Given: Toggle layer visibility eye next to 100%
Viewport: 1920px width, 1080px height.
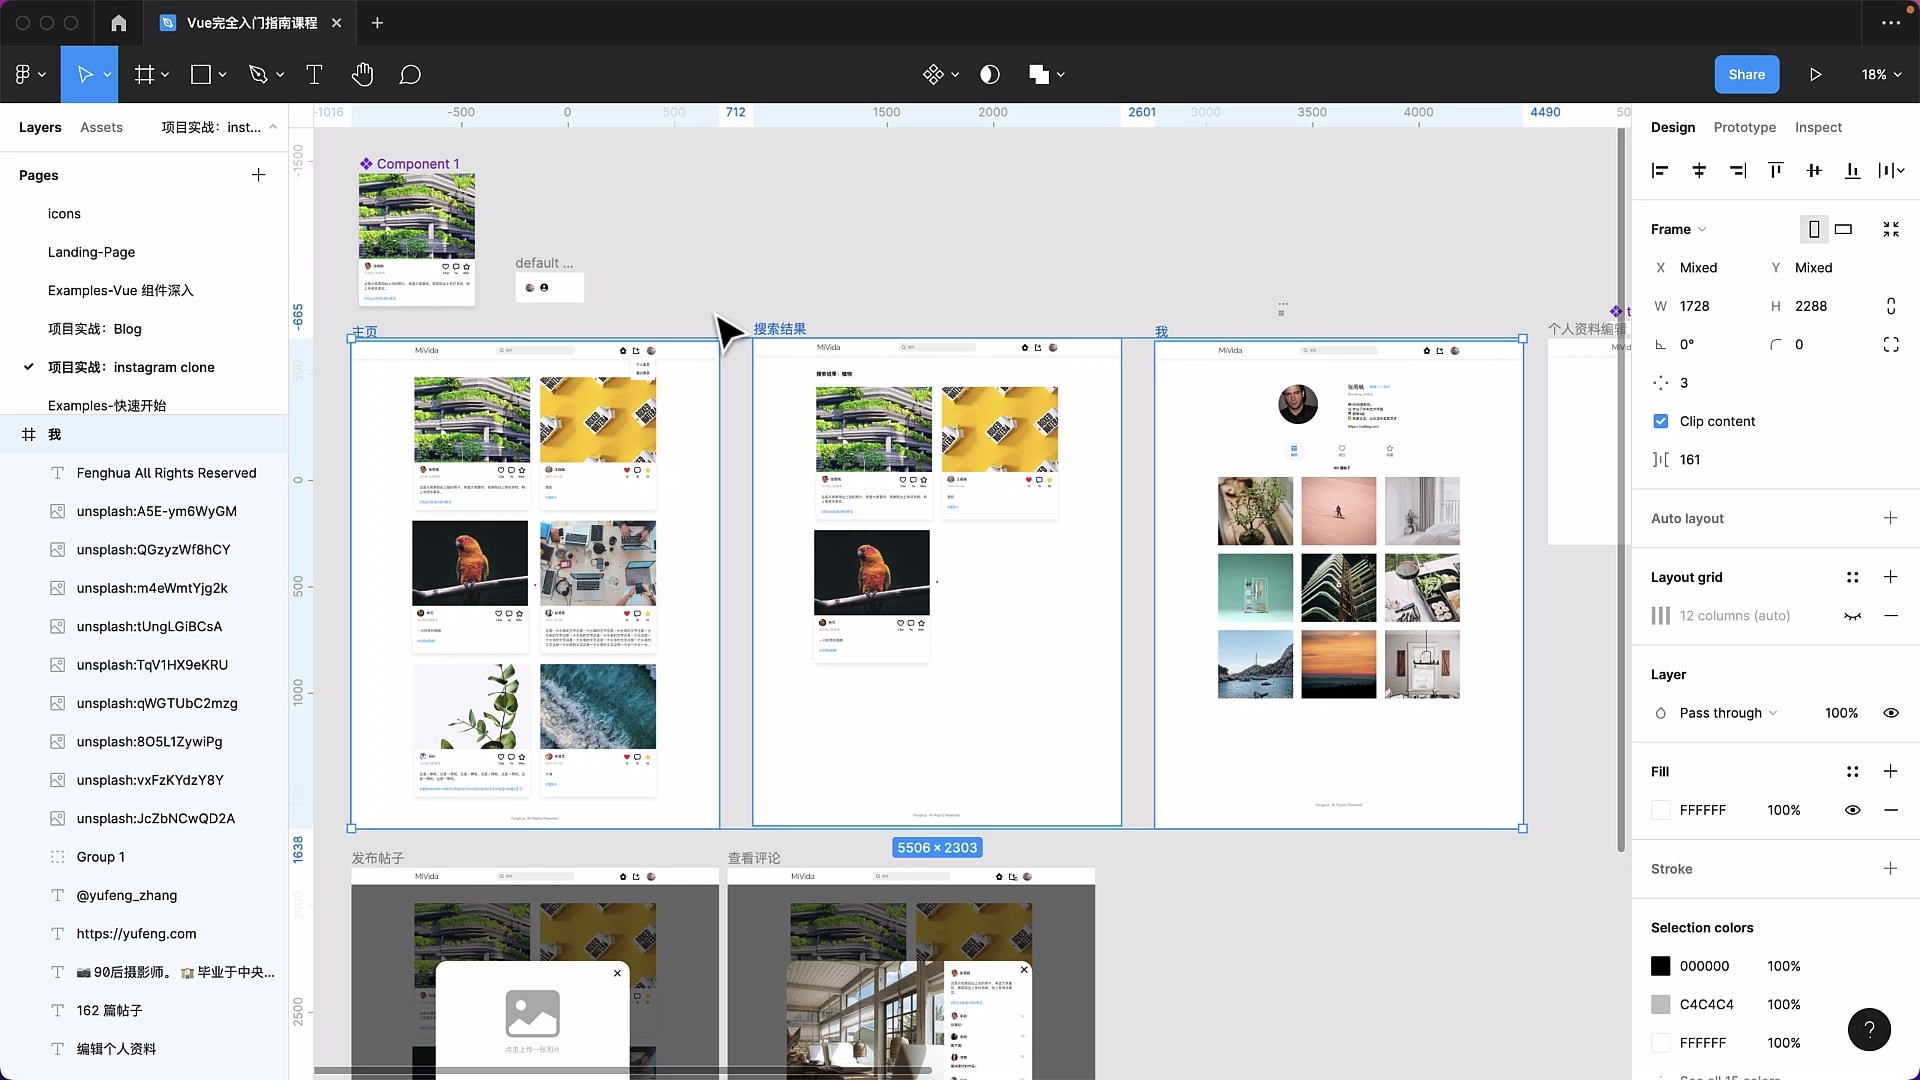Looking at the screenshot, I should coord(1890,713).
